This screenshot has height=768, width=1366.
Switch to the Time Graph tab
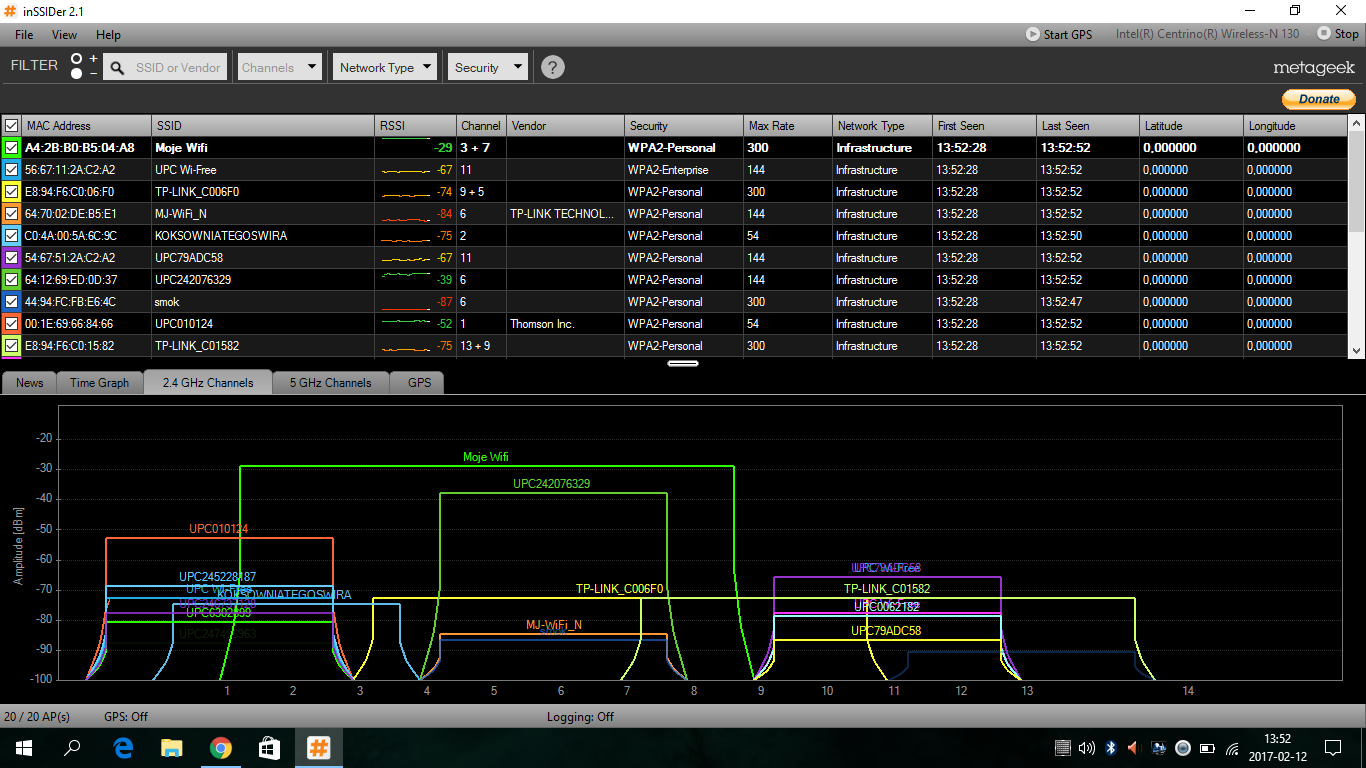click(100, 383)
